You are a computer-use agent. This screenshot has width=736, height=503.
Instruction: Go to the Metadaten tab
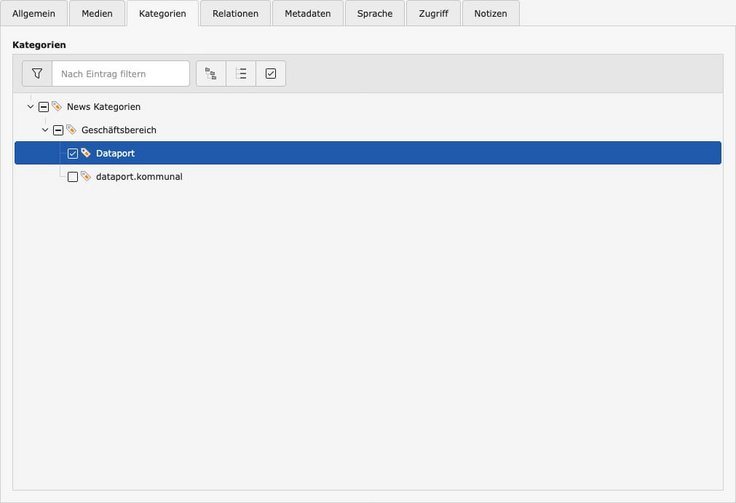308,14
